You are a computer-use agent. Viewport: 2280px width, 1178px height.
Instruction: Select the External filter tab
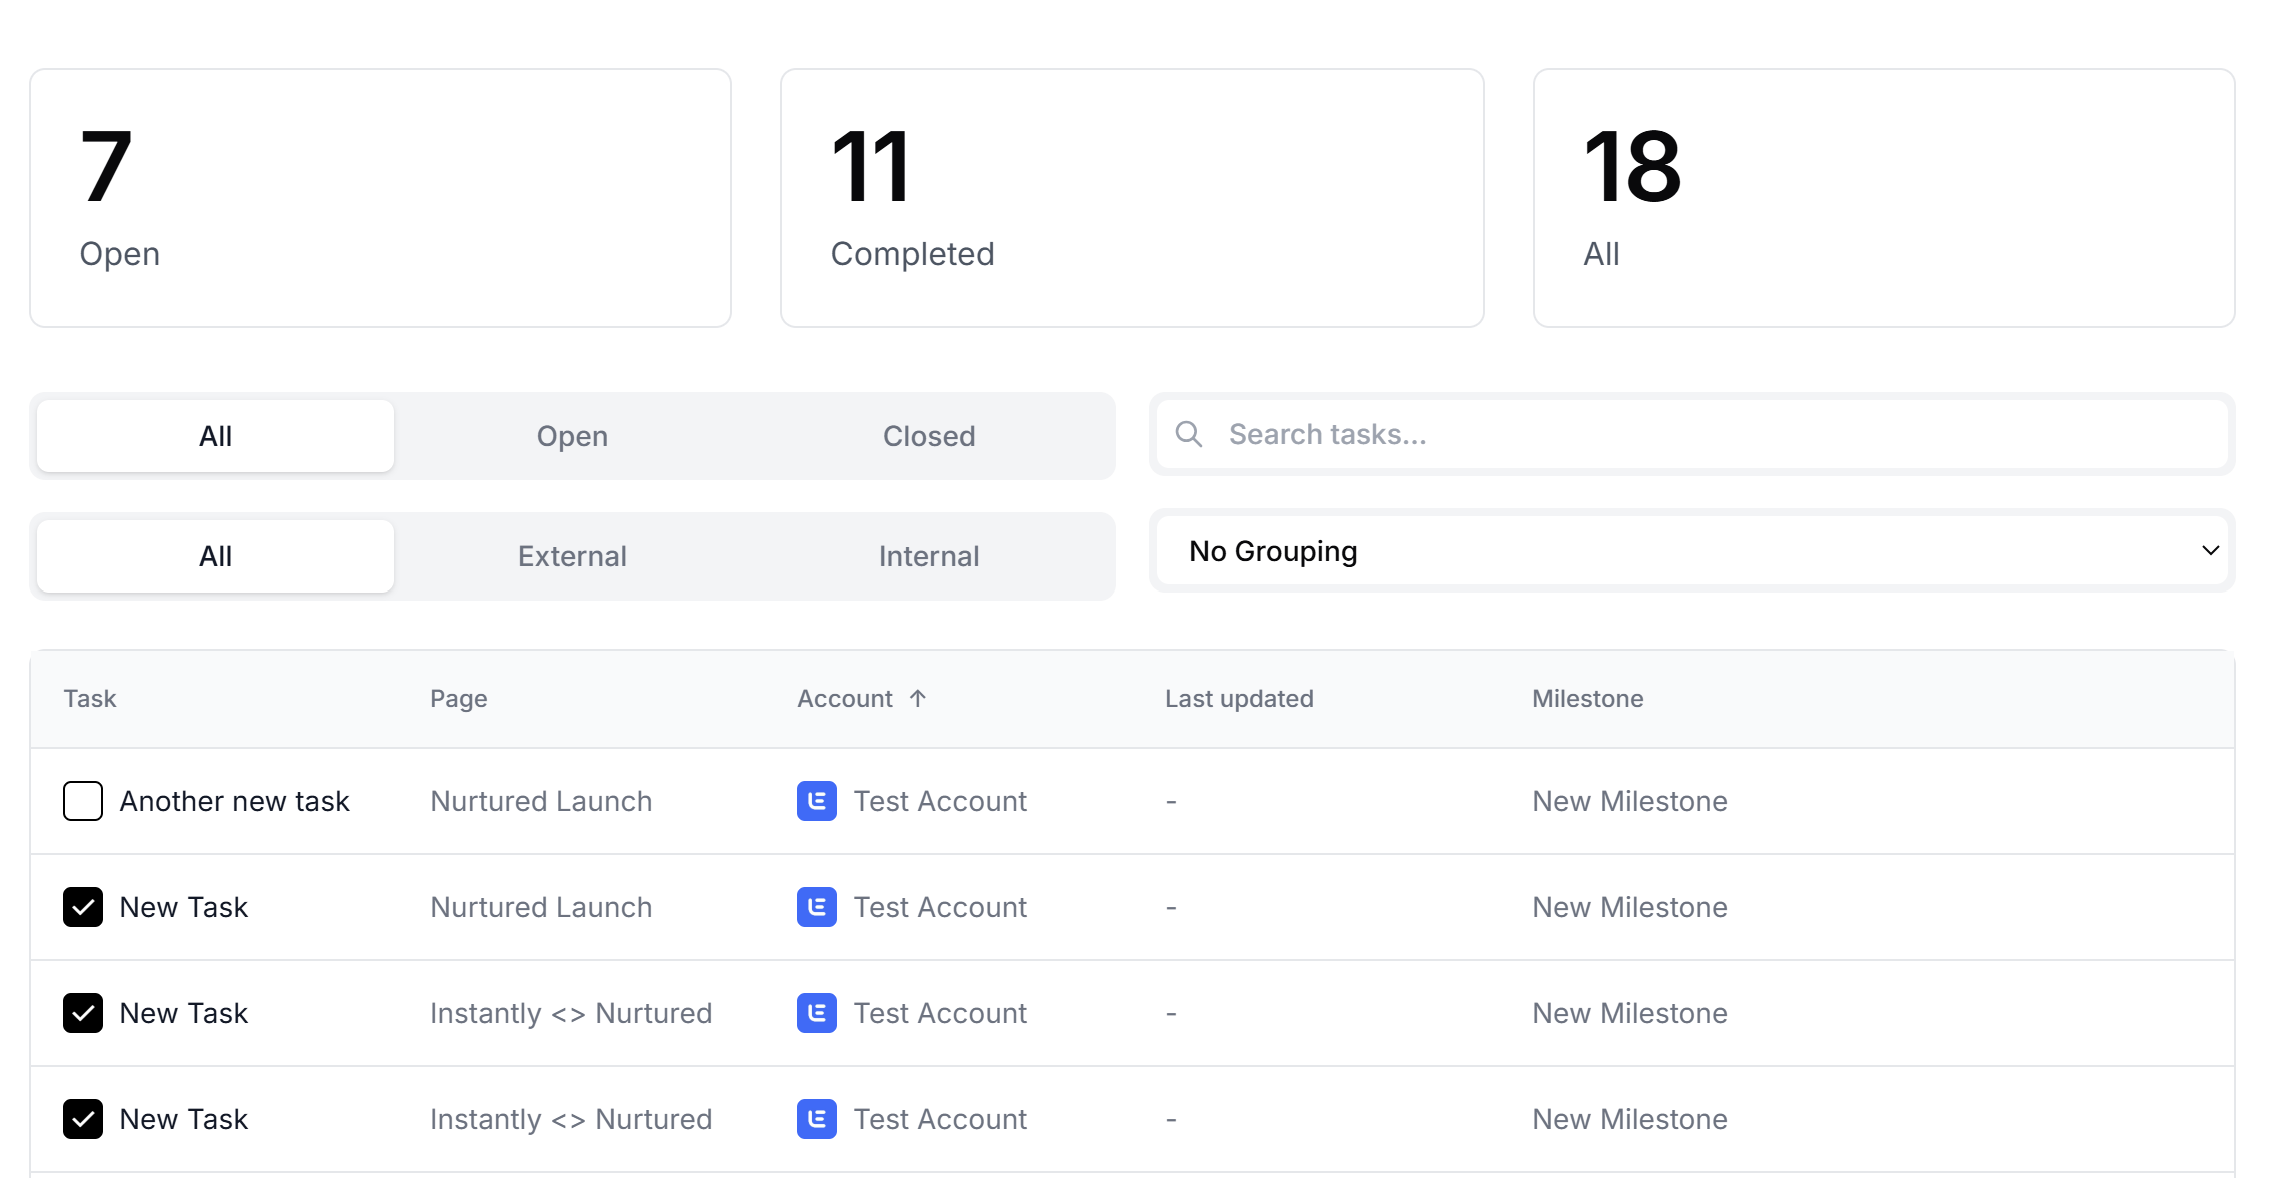(x=572, y=556)
